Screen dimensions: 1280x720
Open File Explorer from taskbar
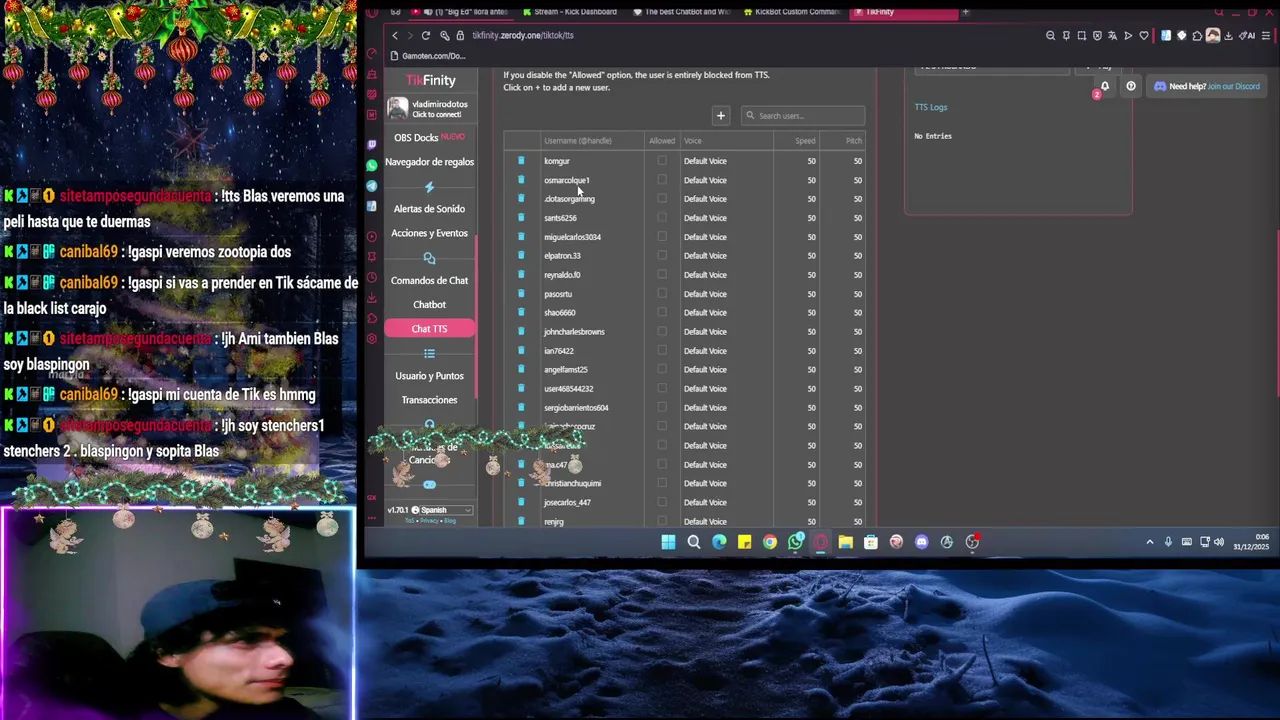pos(845,542)
